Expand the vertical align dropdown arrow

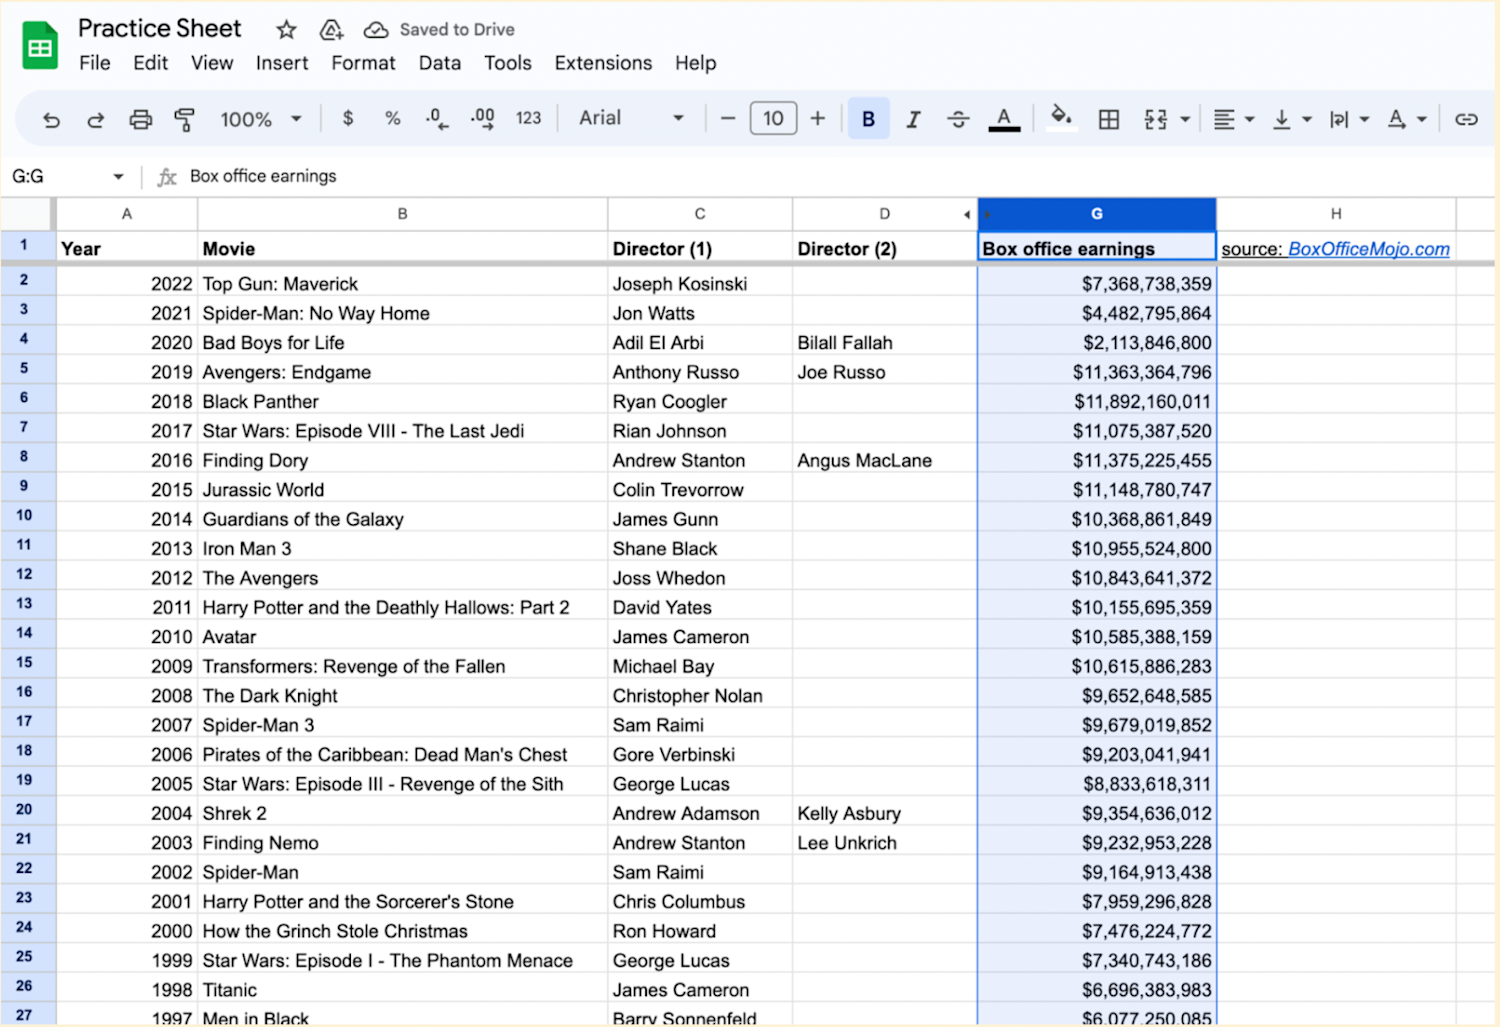(1306, 120)
